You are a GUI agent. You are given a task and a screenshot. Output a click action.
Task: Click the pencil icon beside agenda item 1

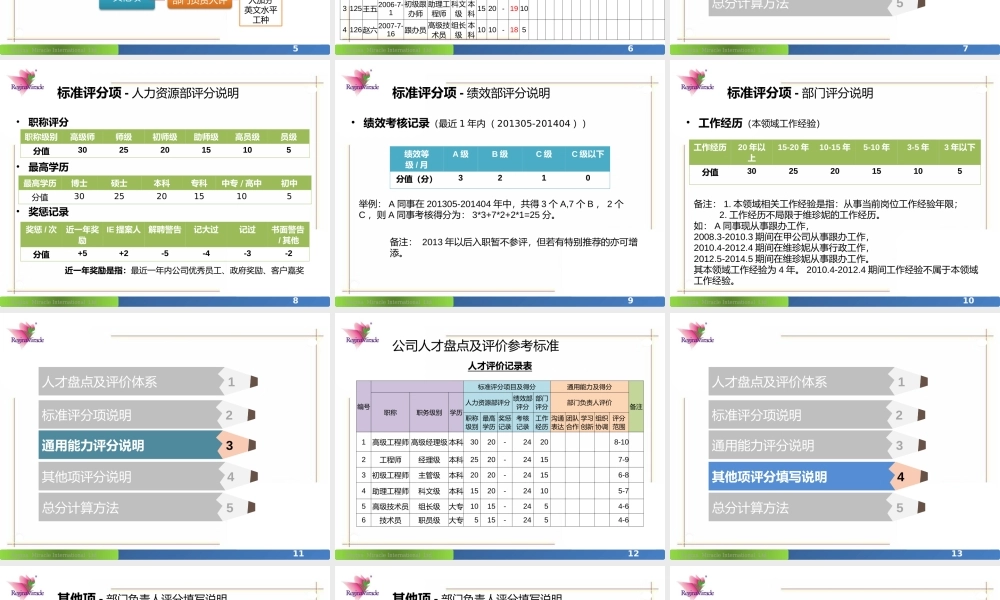pos(251,382)
